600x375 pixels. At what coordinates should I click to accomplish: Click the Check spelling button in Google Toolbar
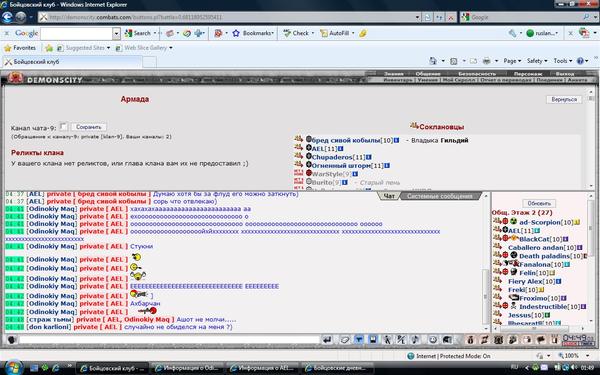point(298,33)
